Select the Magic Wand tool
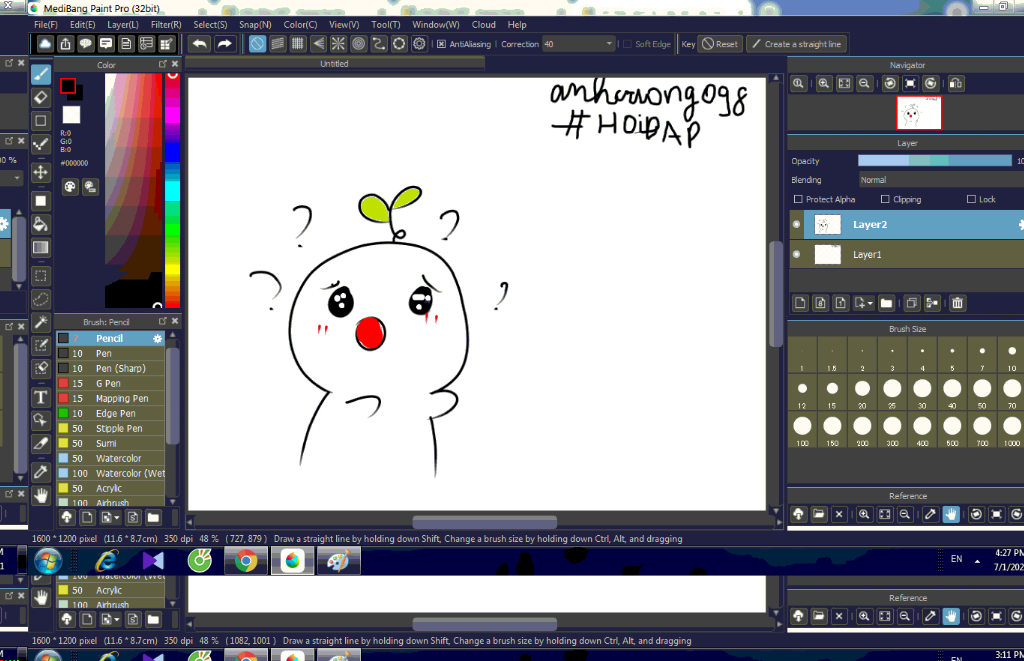1024x661 pixels. (x=40, y=322)
